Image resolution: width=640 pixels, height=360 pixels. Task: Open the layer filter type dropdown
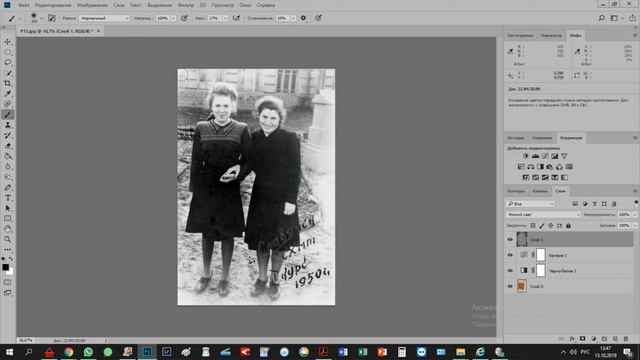(x=531, y=203)
